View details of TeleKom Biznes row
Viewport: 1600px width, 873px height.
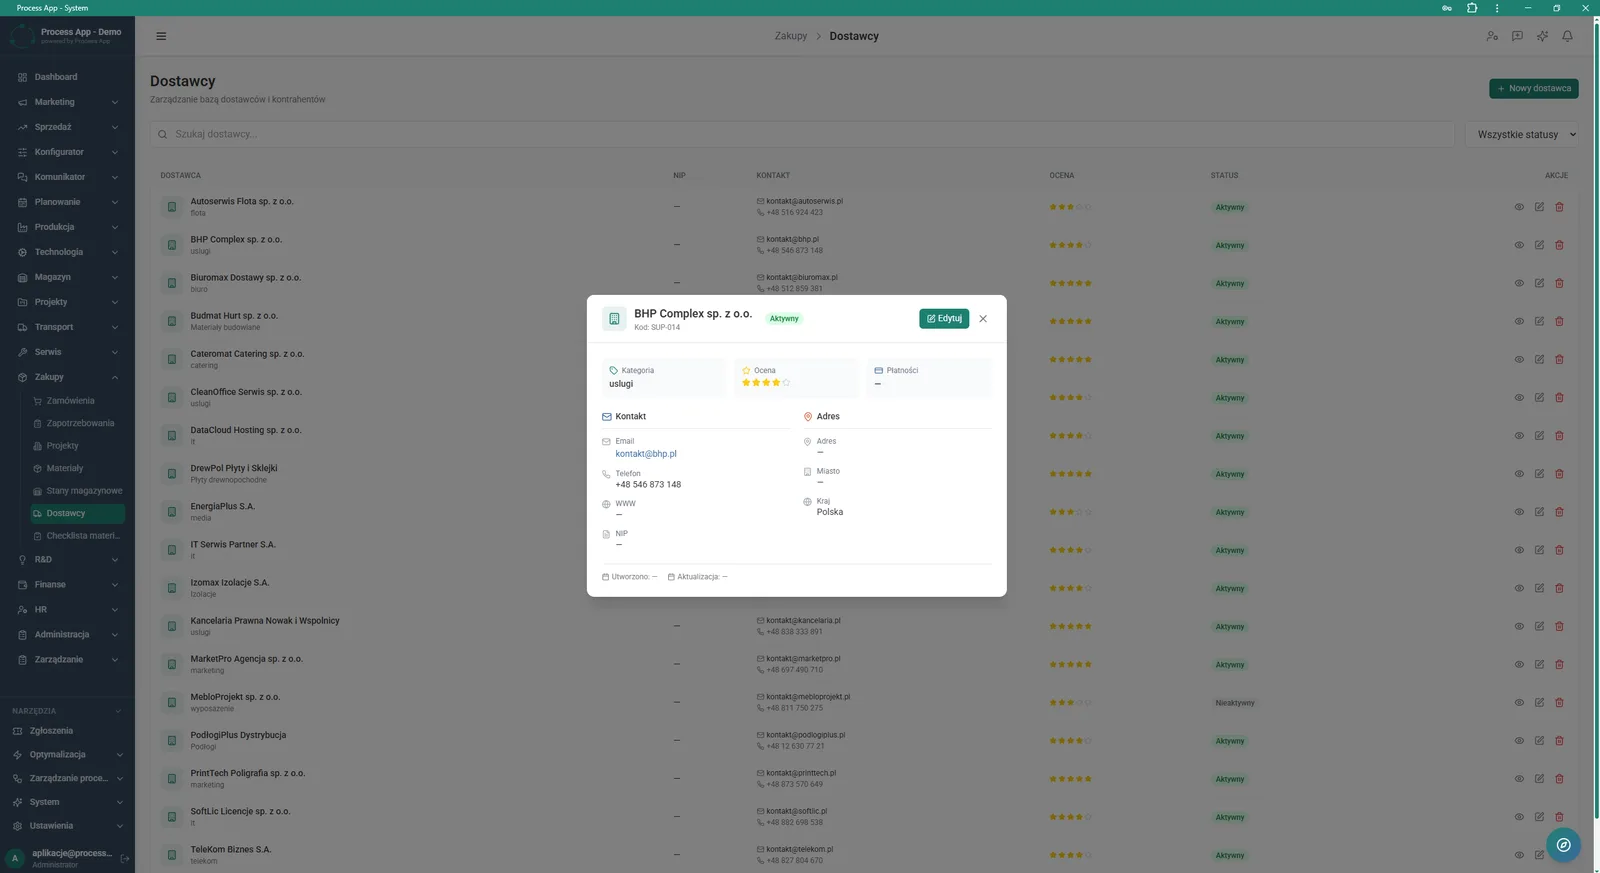[x=1519, y=855]
